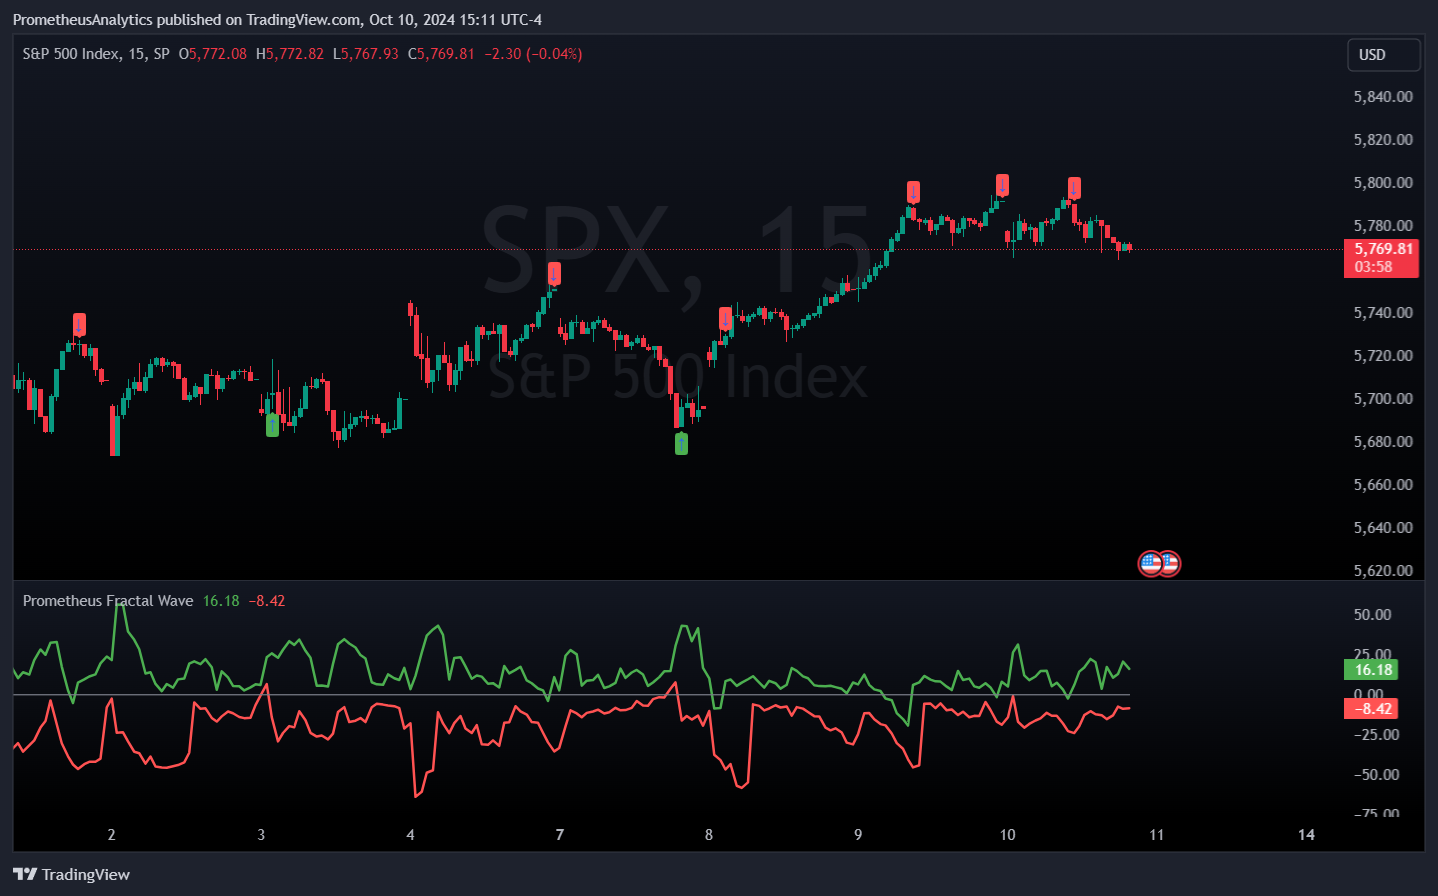
Task: Click the 5,620.00 price axis label
Action: click(x=1383, y=571)
